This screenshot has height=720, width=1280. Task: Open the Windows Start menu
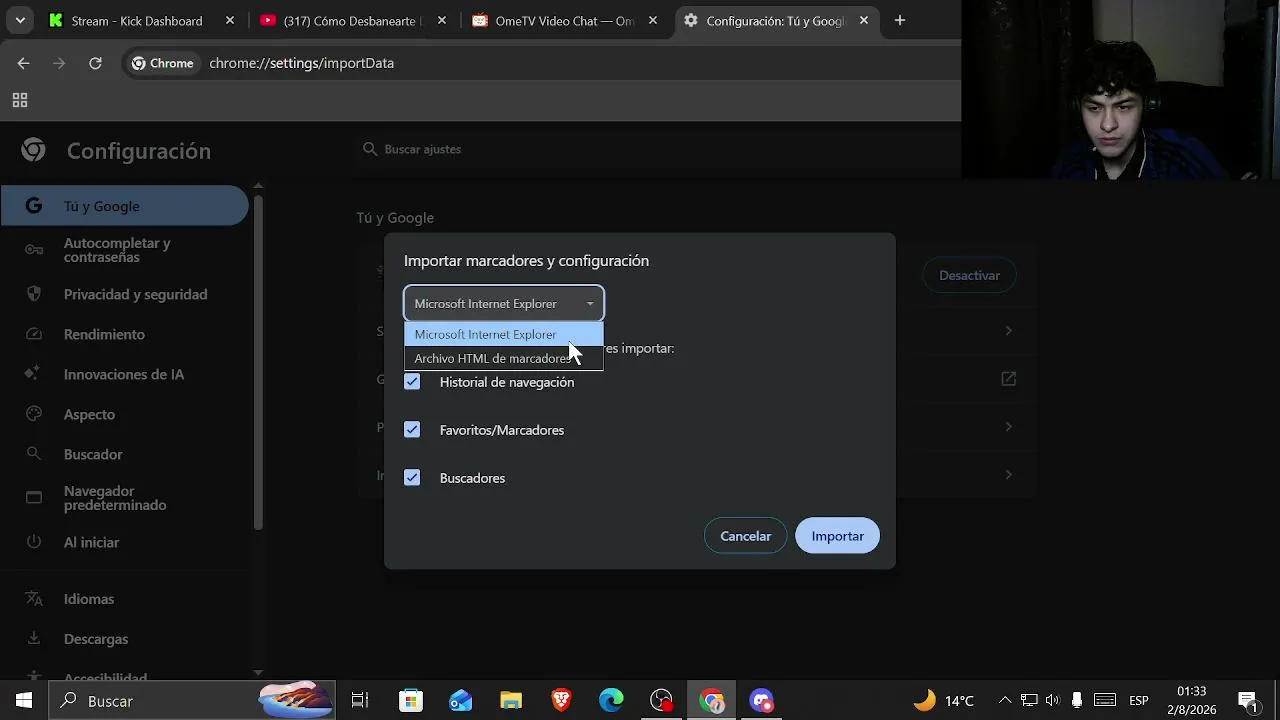coord(24,700)
